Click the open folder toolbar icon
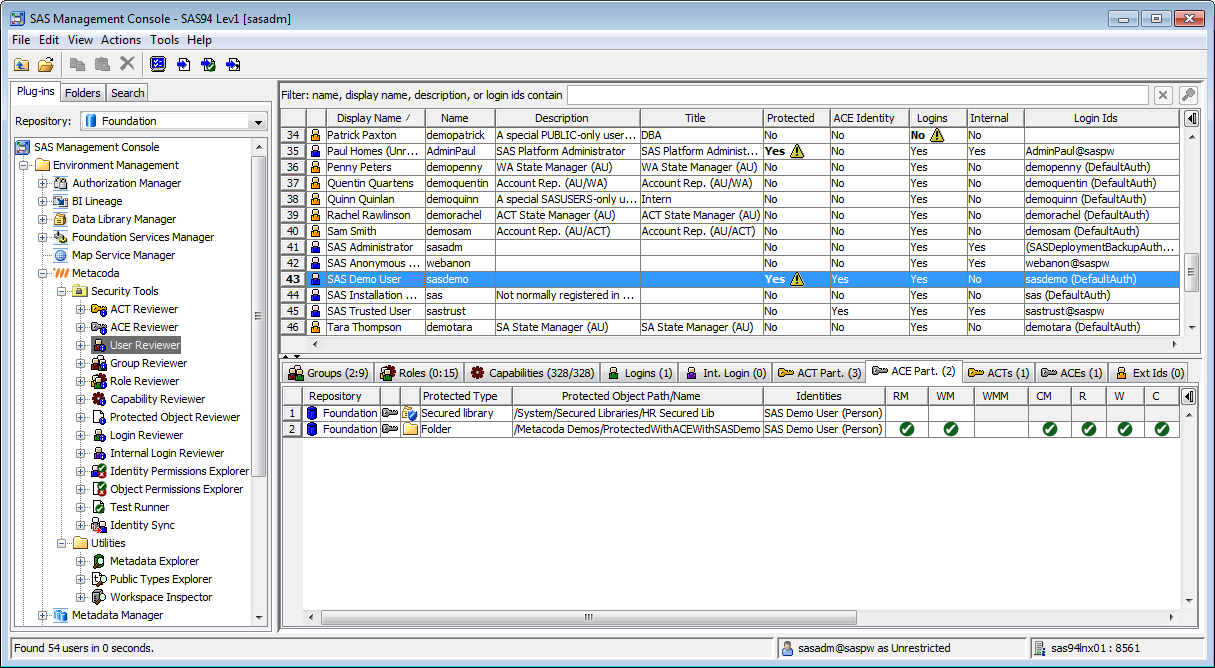 coord(46,64)
